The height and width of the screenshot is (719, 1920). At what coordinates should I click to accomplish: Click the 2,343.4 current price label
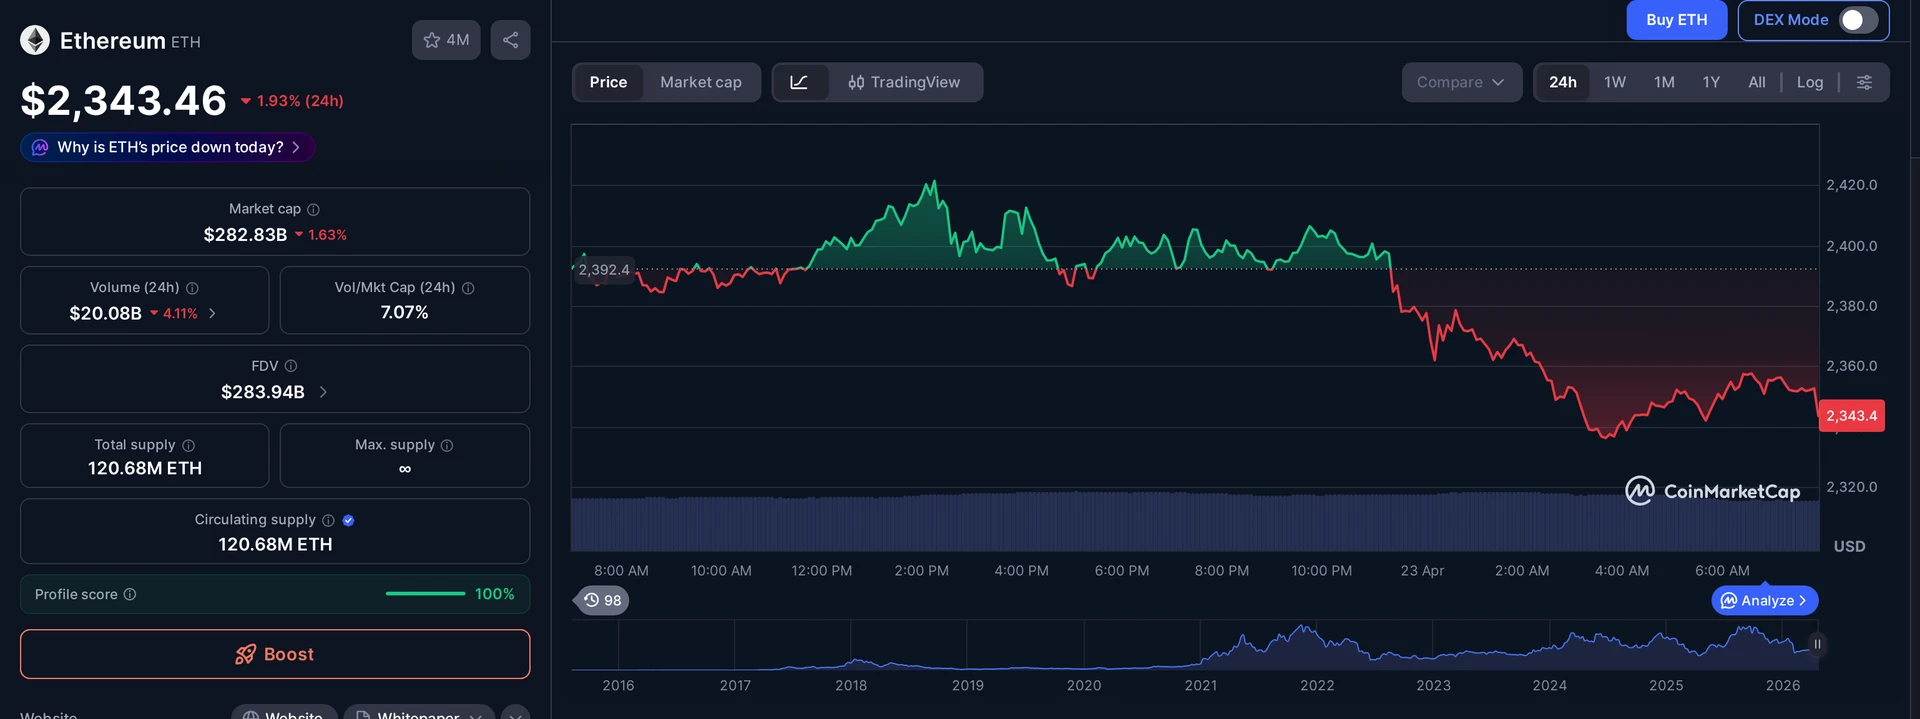tap(1851, 416)
